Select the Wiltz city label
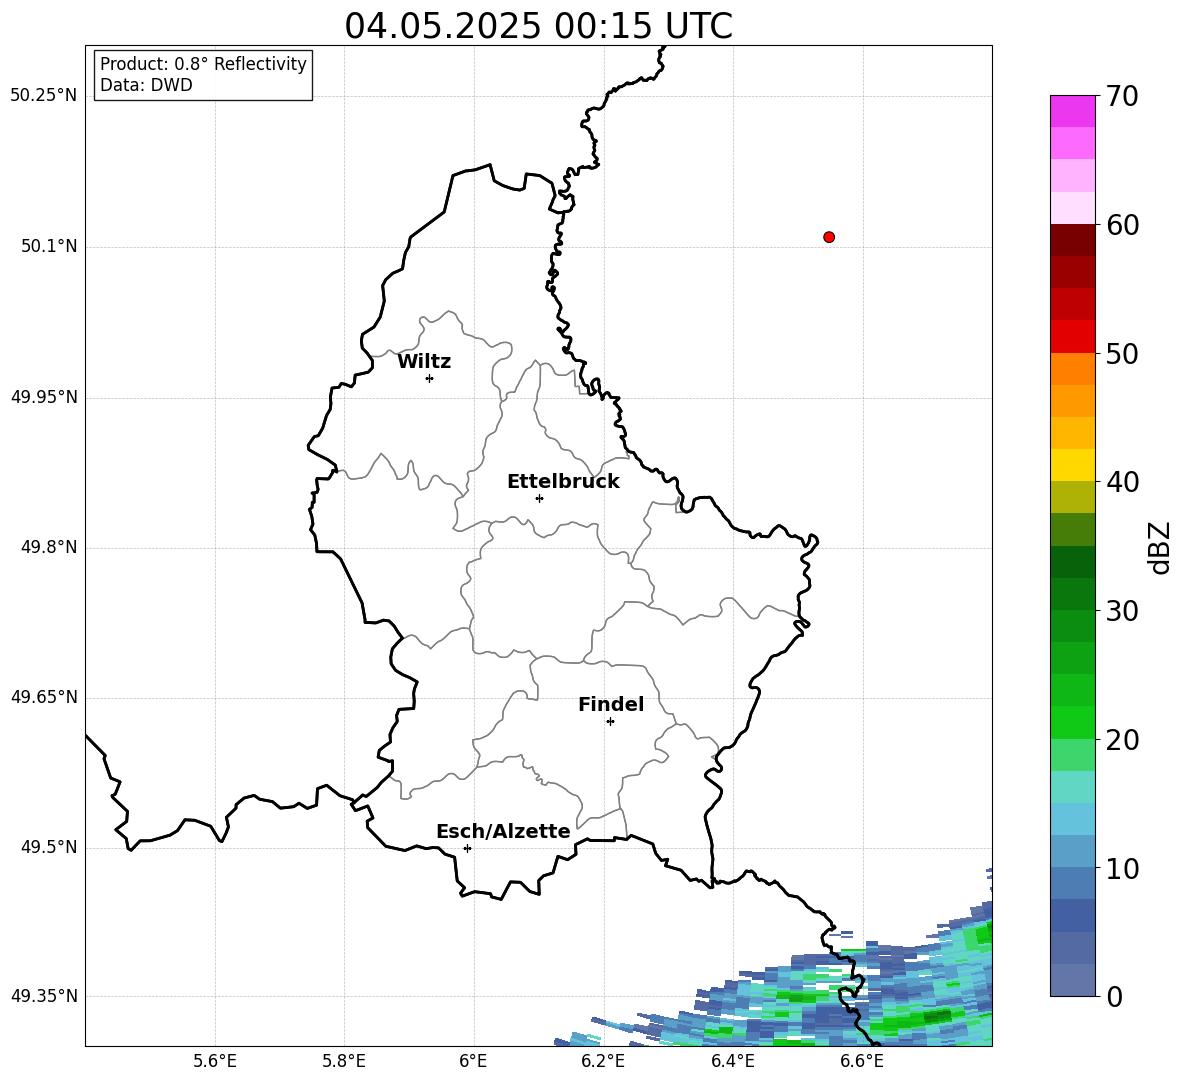The width and height of the screenshot is (1184, 1081). (424, 362)
